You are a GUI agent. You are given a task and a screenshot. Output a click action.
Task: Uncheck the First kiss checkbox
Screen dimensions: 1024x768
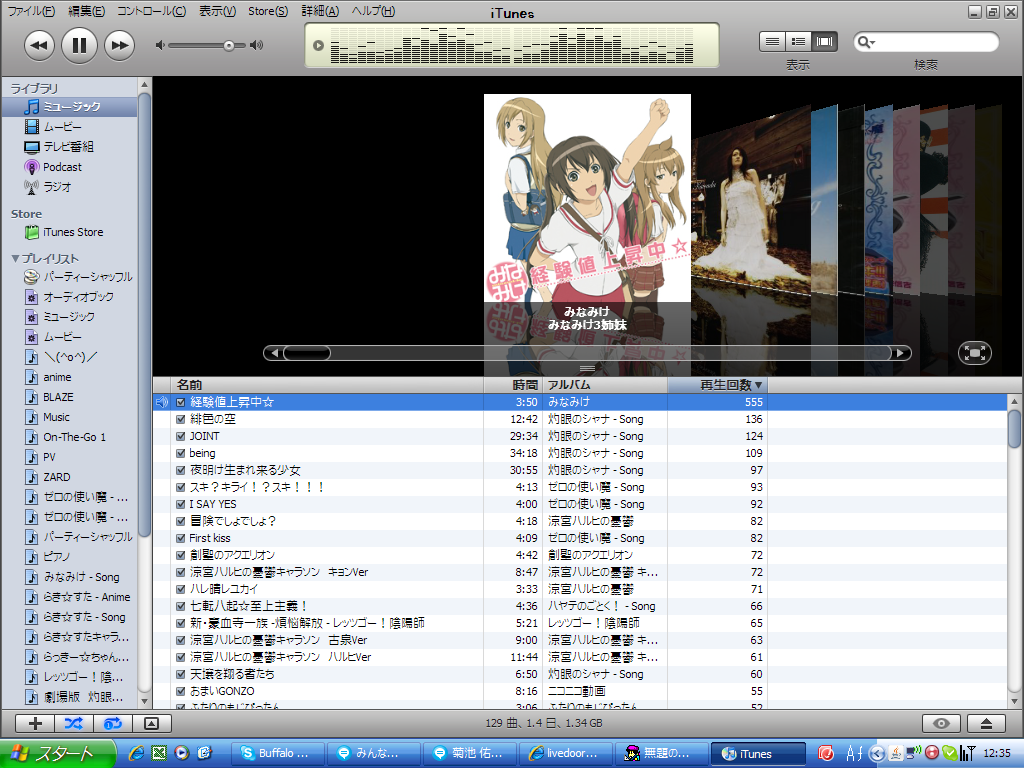(x=181, y=539)
